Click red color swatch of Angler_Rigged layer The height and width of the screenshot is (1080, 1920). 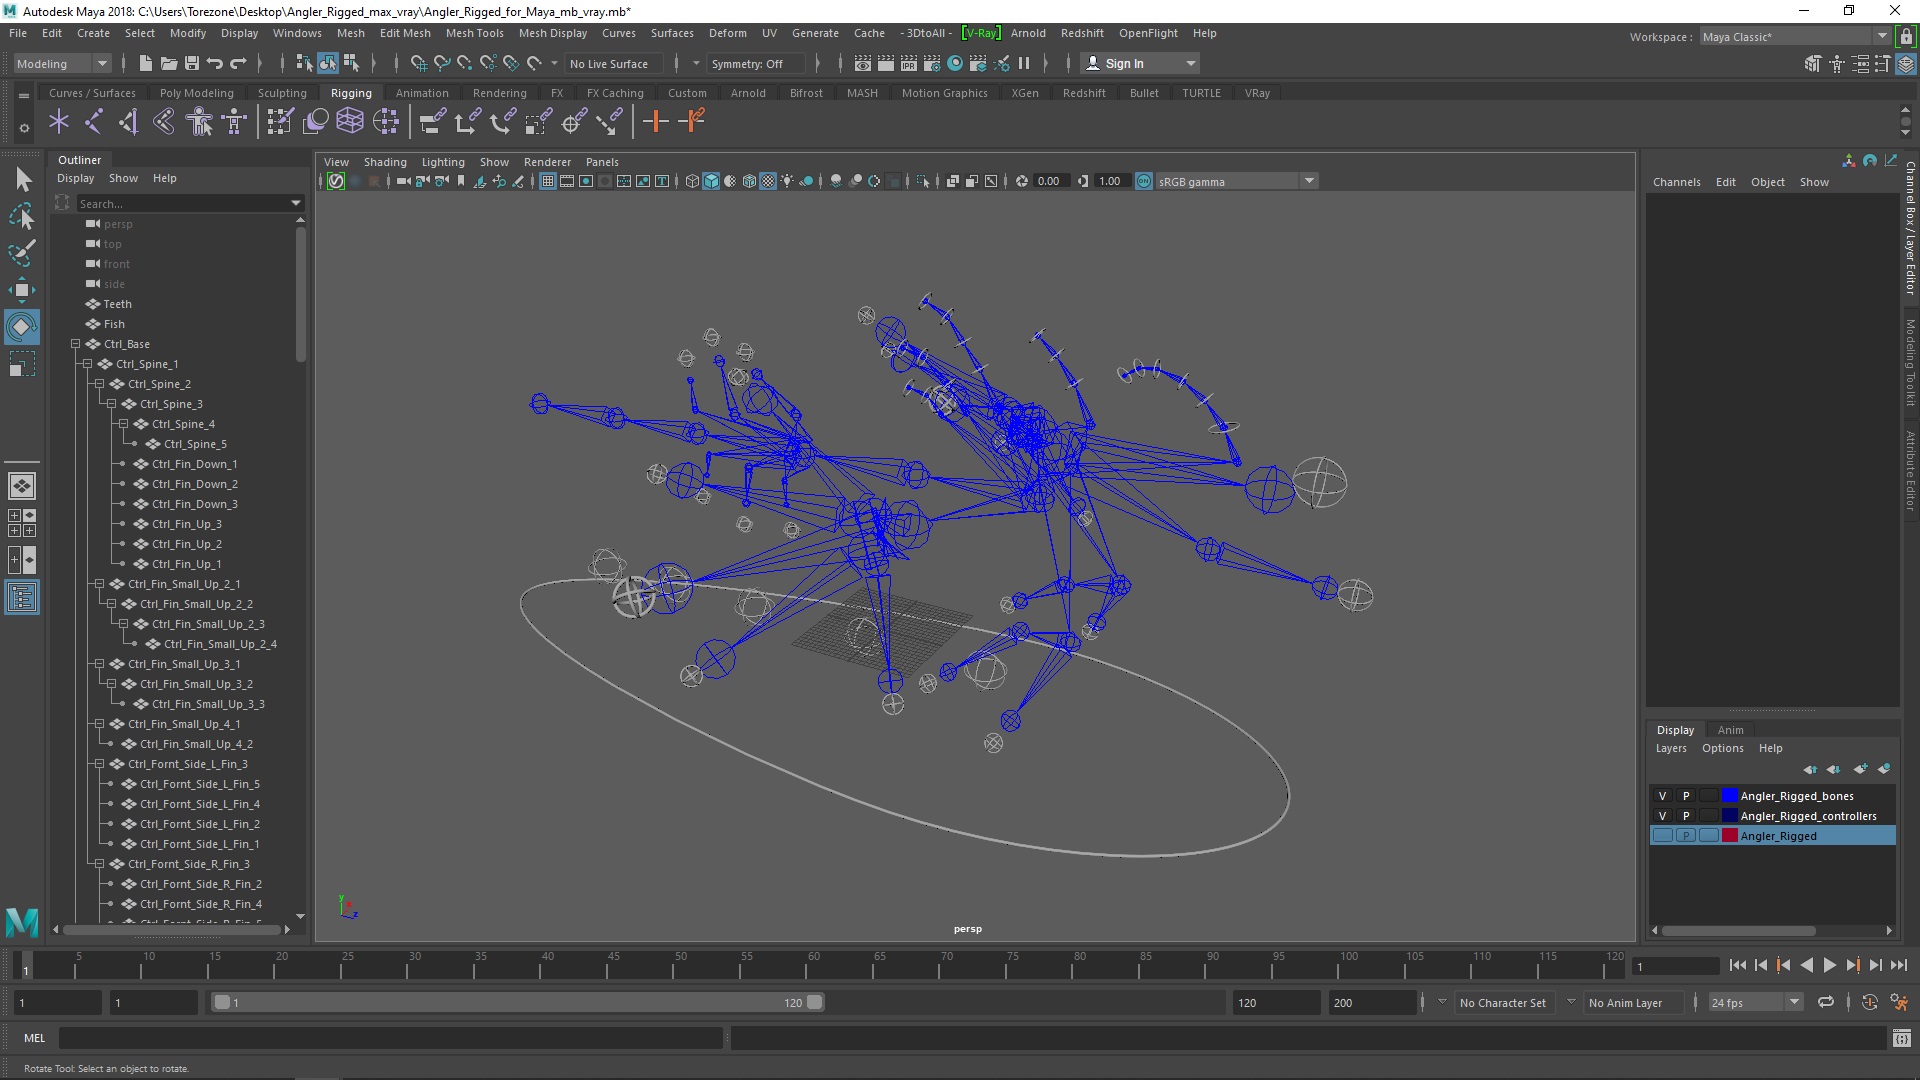(x=1729, y=836)
